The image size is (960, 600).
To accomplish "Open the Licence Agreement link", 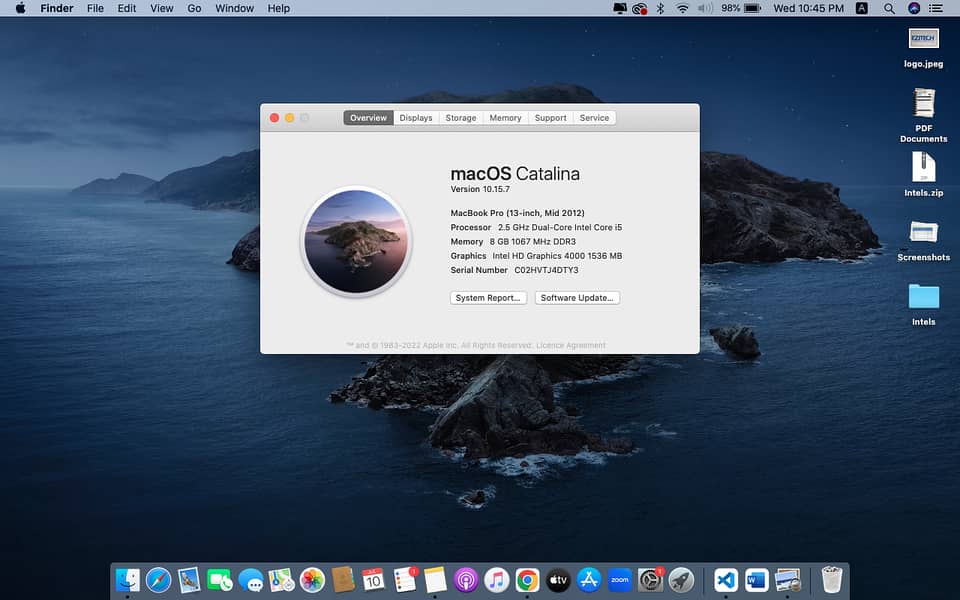I will 571,346.
